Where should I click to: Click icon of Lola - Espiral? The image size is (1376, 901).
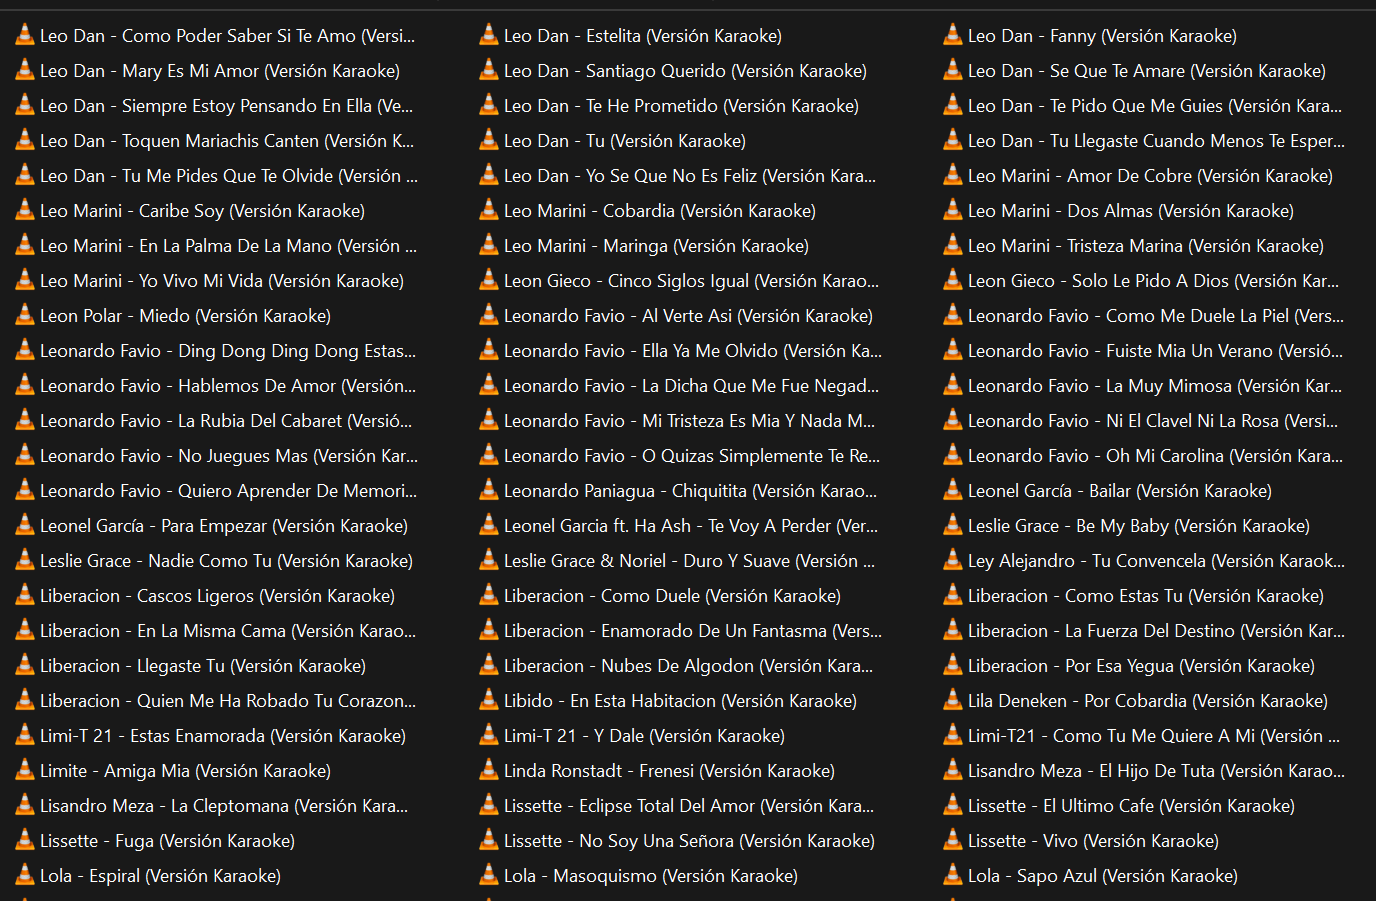[x=25, y=875]
